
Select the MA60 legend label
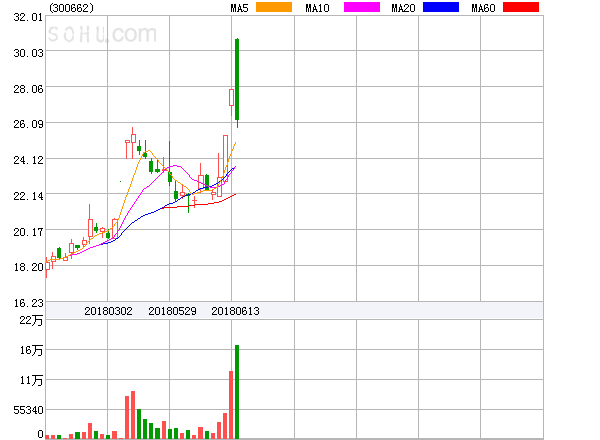point(483,8)
